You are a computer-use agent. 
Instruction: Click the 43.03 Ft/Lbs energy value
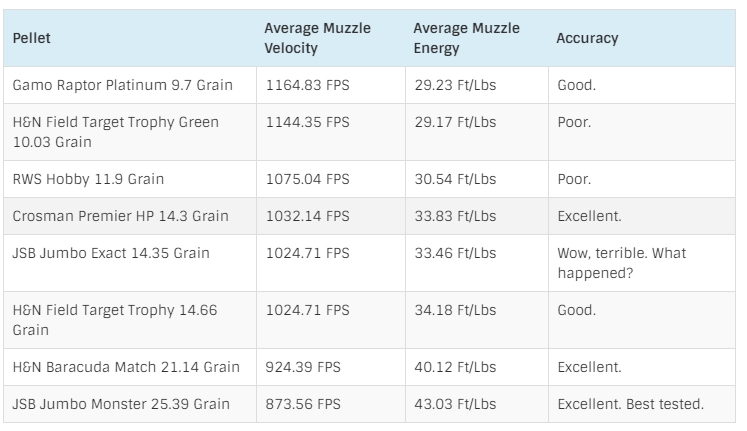455,404
